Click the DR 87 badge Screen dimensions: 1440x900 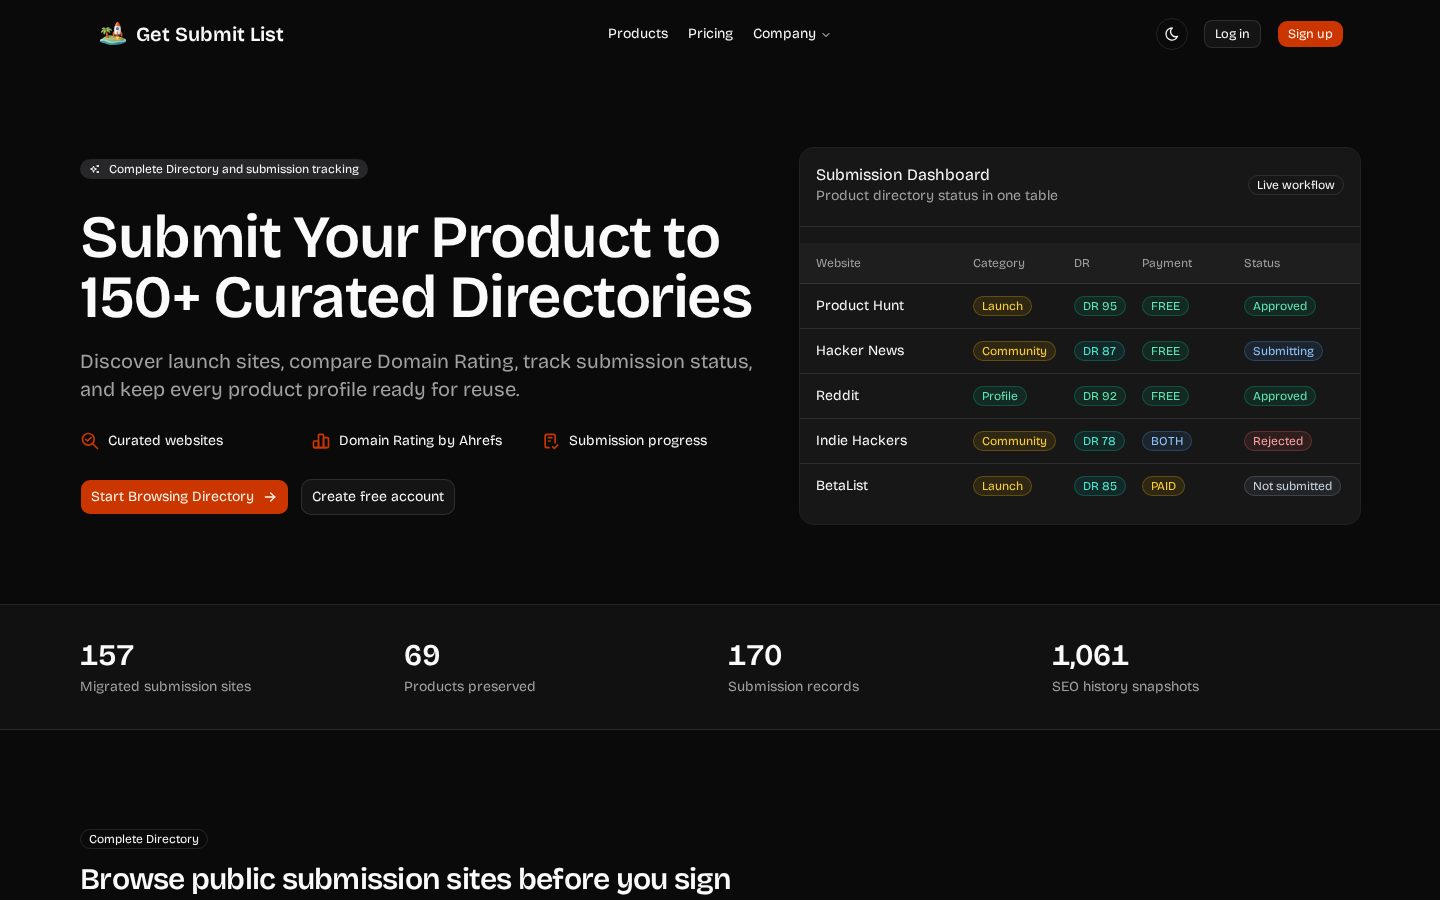(1099, 351)
